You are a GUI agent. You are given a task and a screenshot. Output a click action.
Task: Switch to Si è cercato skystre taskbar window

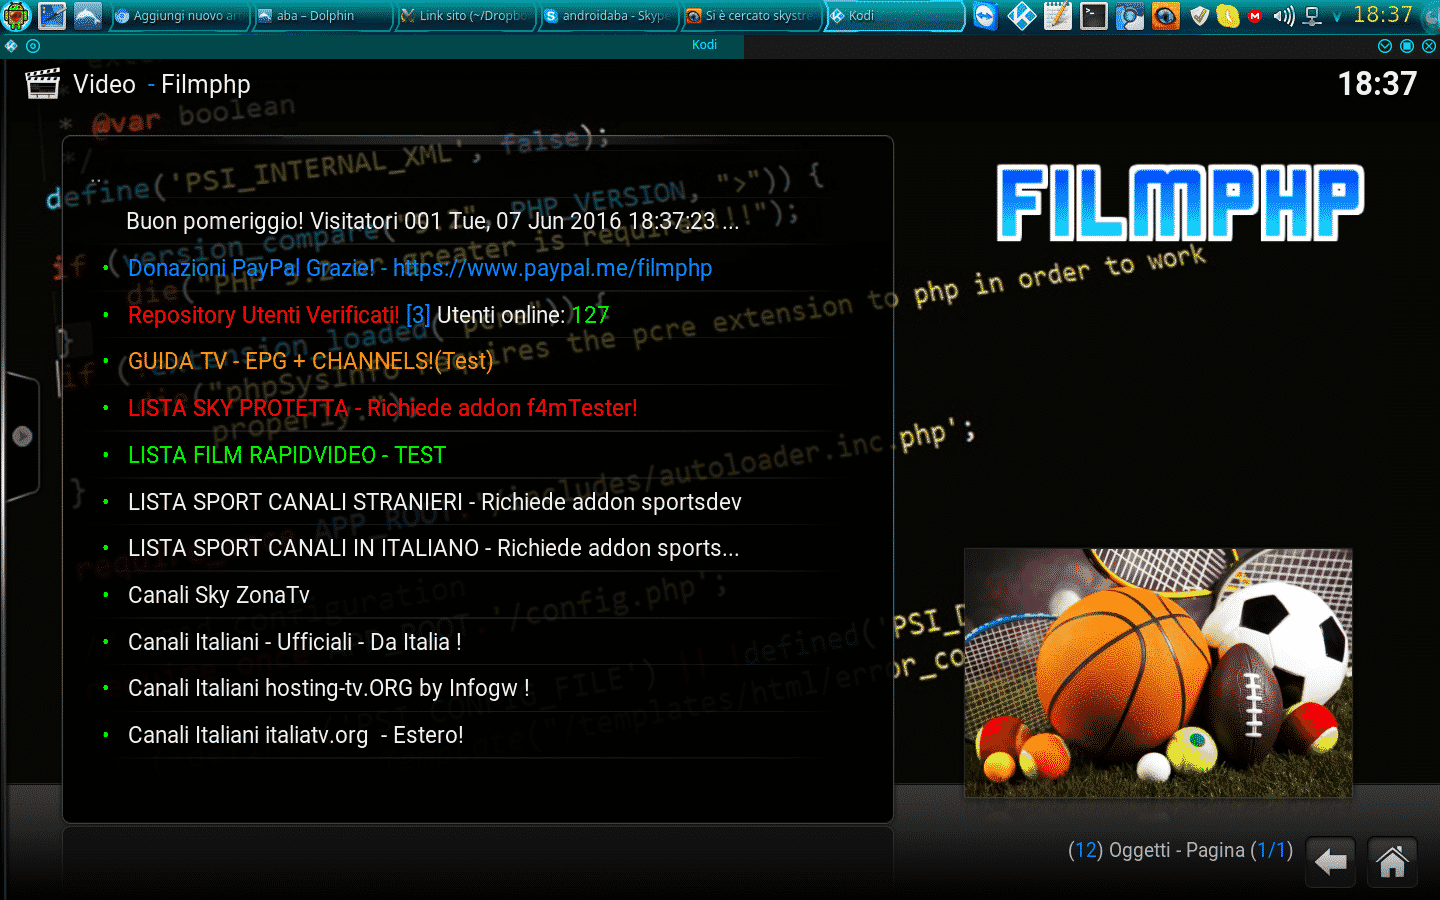pyautogui.click(x=751, y=15)
